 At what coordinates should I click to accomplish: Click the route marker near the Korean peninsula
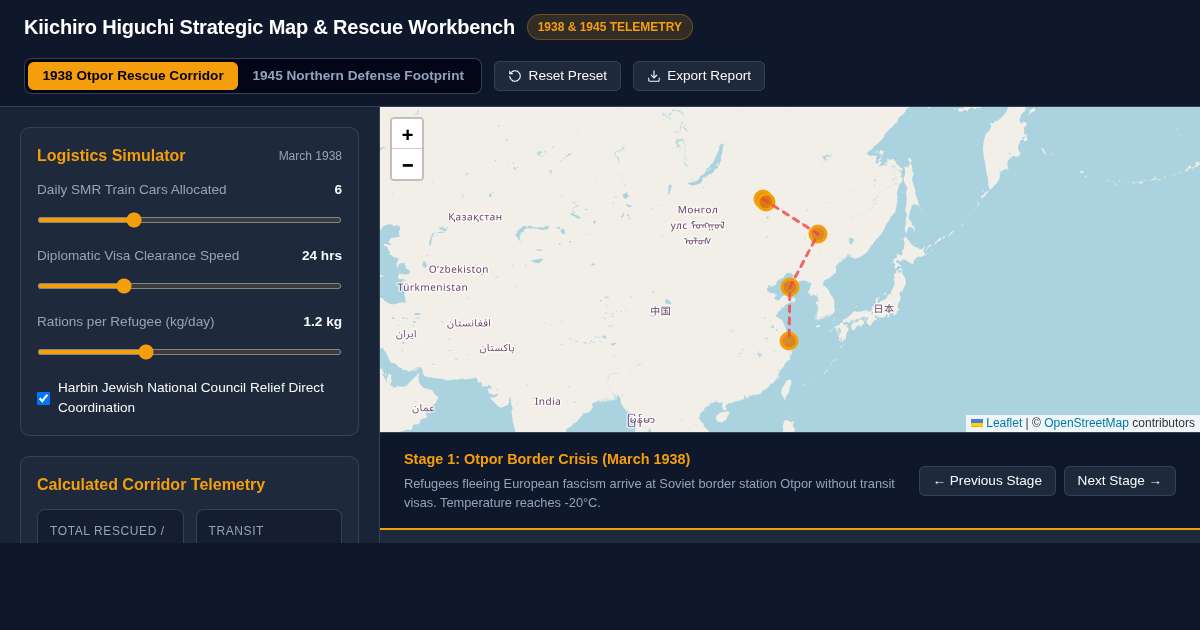790,287
